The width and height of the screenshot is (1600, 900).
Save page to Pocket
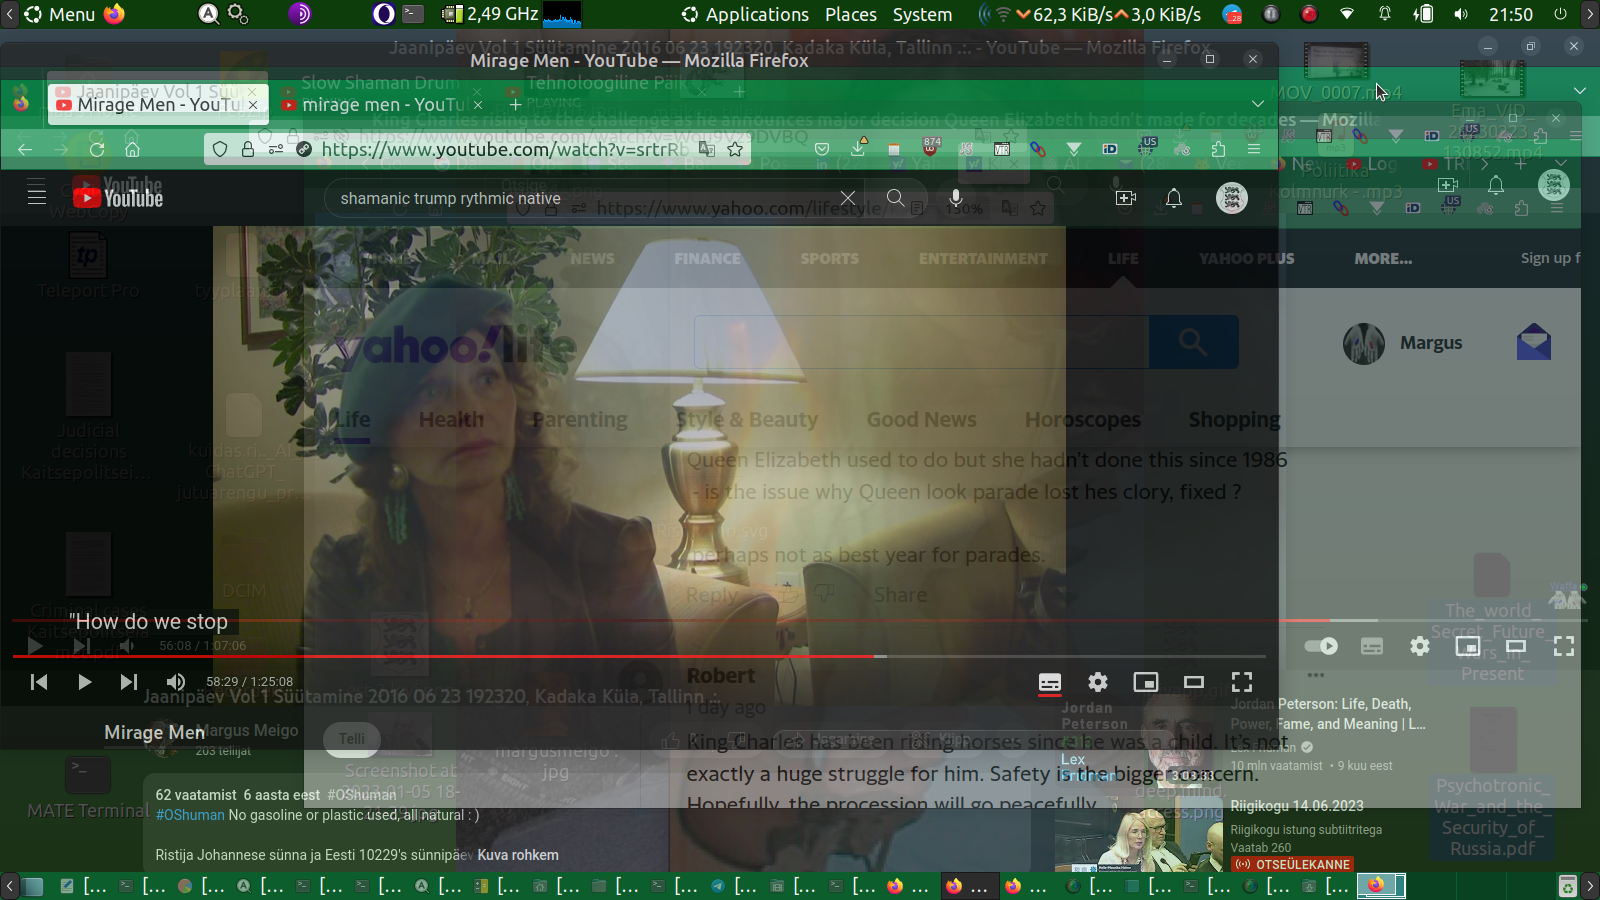(x=822, y=149)
